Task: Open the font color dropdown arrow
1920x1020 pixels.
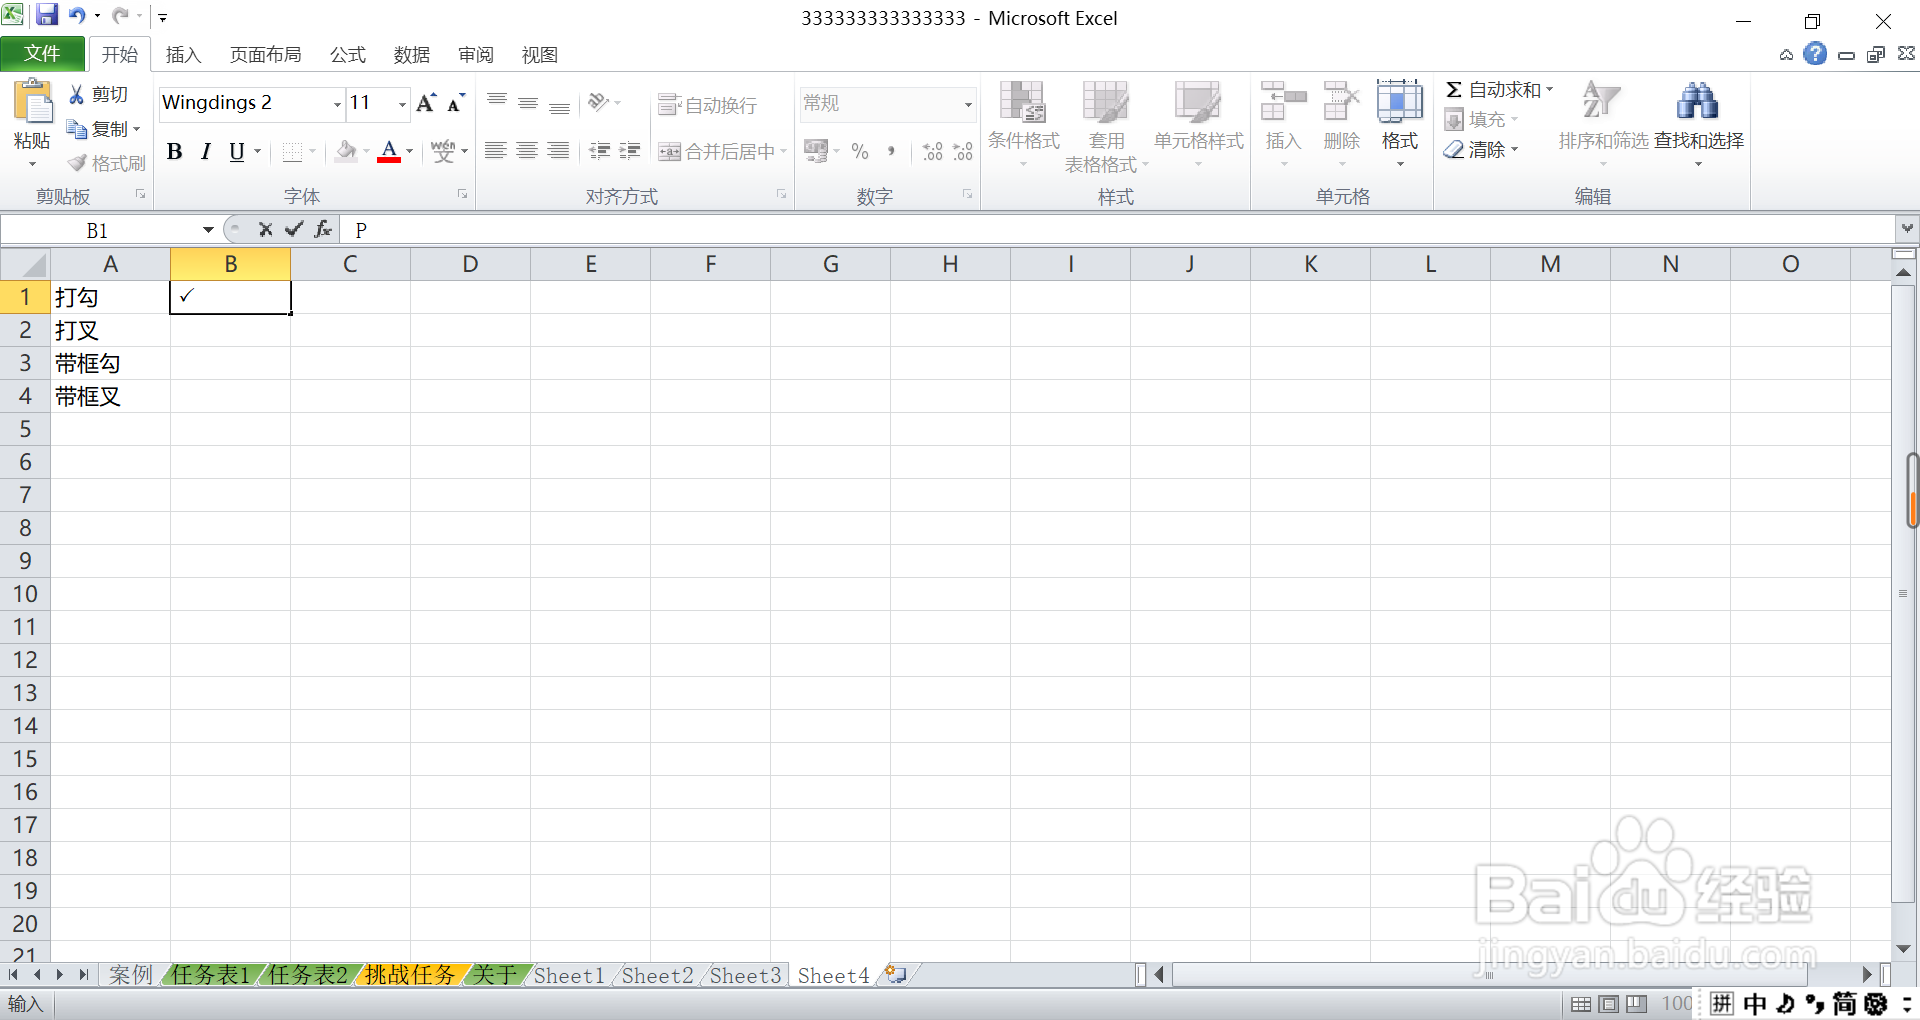Action: 410,152
